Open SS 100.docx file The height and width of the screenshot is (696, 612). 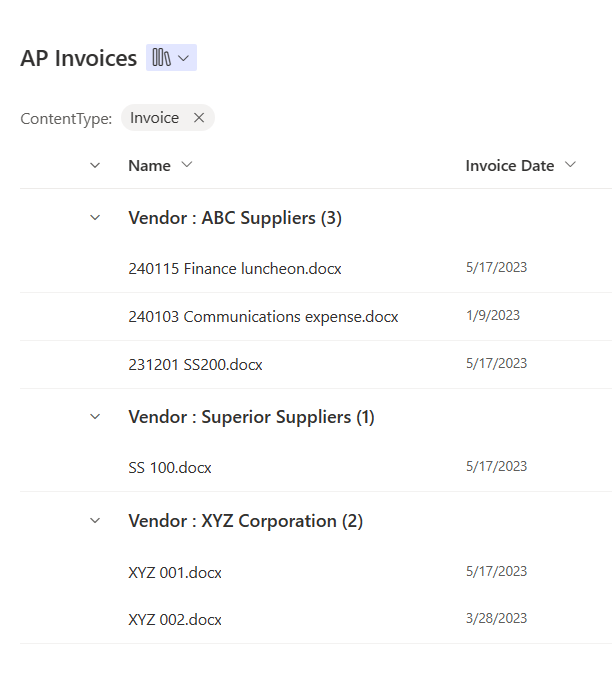pos(170,468)
